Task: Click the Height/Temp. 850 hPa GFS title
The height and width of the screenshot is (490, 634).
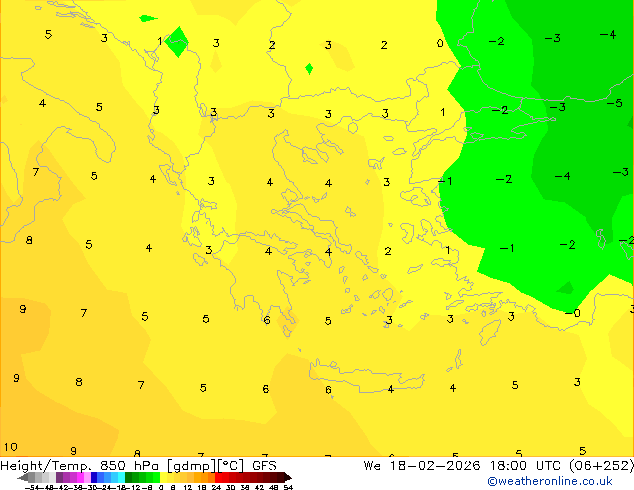Action: (138, 466)
